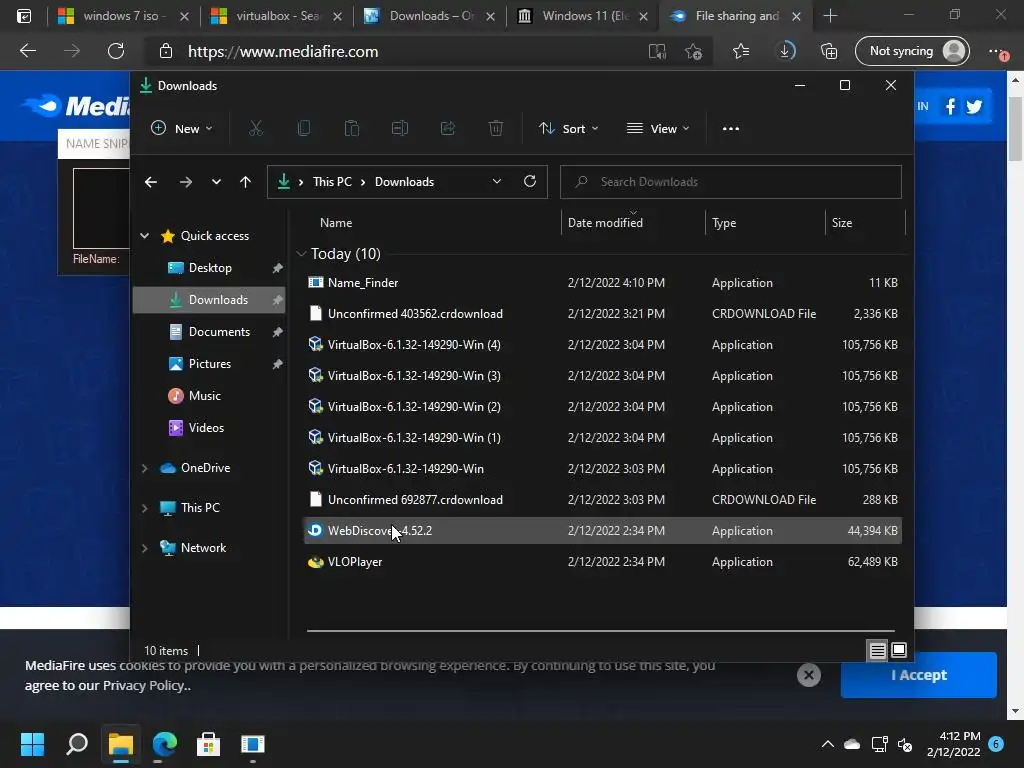Screen dimensions: 1024x768
Task: Click taskbar clock showing 4:12 PM
Action: tap(953, 744)
